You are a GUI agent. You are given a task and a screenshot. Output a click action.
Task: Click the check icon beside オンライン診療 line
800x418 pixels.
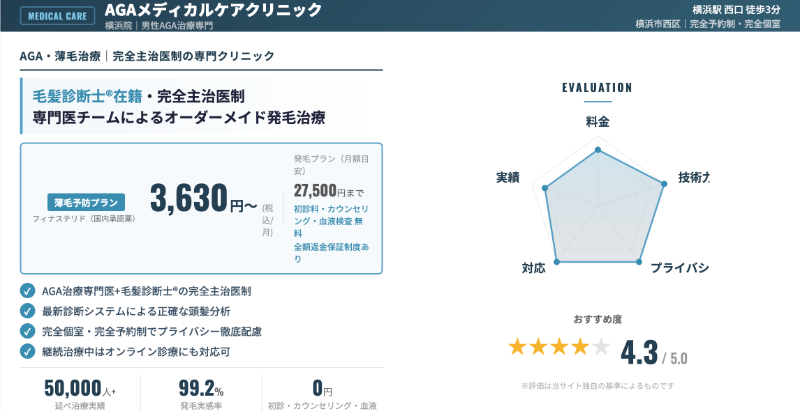pos(27,351)
